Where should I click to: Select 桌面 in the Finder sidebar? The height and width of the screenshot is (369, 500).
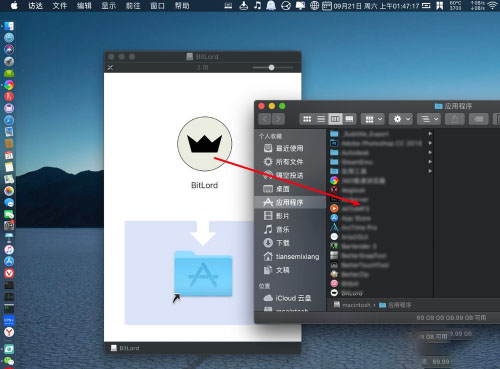coord(289,189)
